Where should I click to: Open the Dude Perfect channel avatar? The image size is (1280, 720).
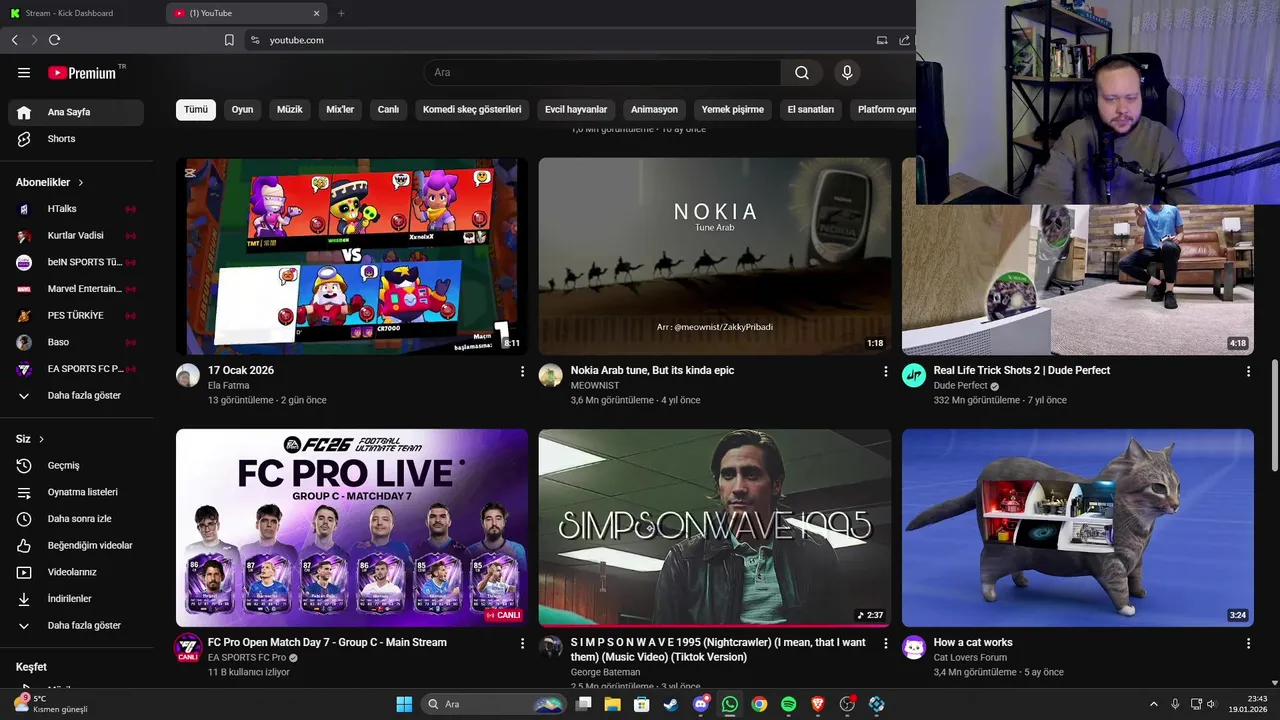[914, 375]
